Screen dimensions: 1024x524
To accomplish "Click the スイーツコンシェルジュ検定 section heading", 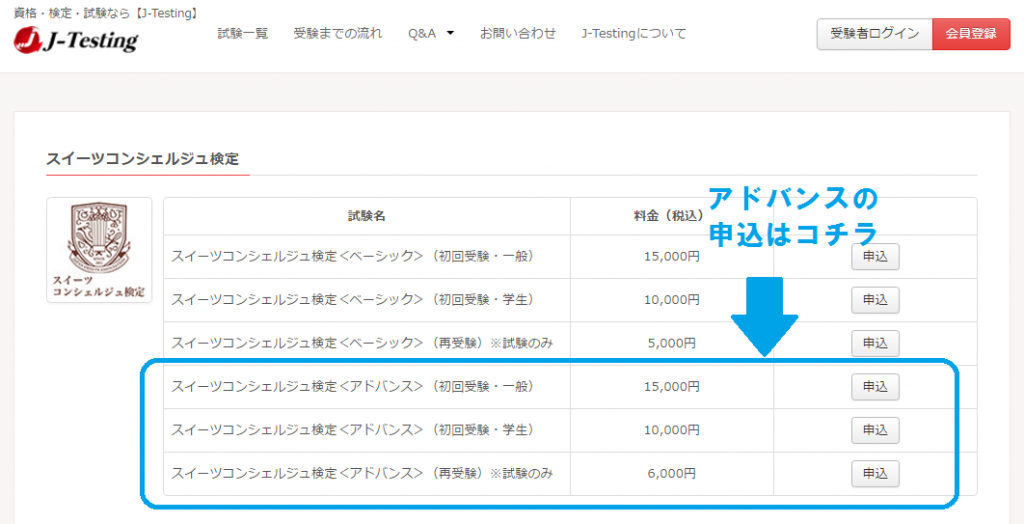I will (142, 159).
